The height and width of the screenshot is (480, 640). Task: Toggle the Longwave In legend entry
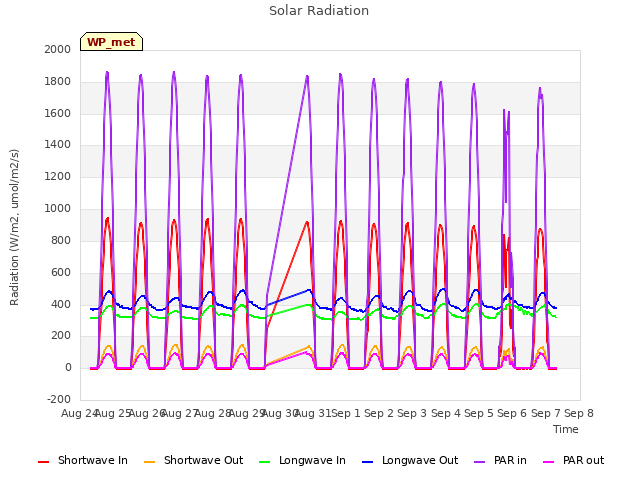pos(302,460)
